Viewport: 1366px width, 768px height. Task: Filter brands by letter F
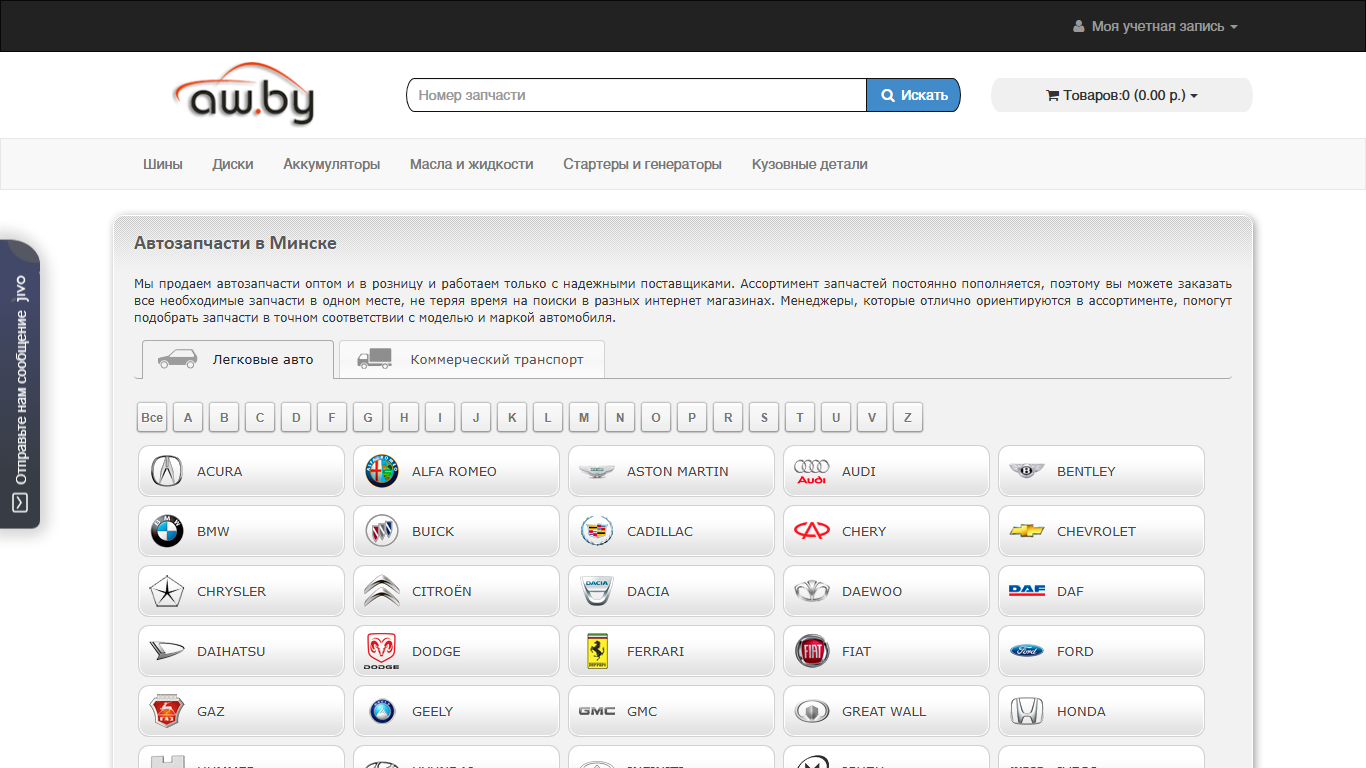point(332,417)
